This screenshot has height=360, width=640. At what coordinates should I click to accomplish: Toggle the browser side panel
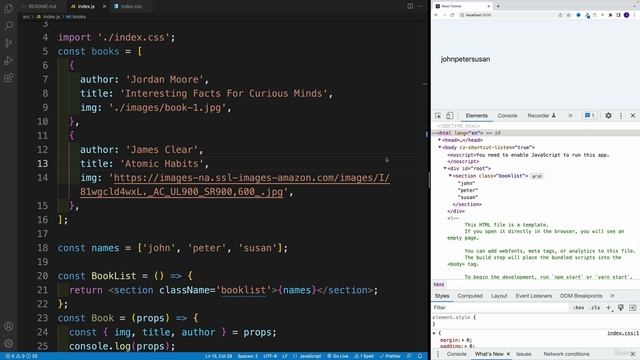[618, 15]
